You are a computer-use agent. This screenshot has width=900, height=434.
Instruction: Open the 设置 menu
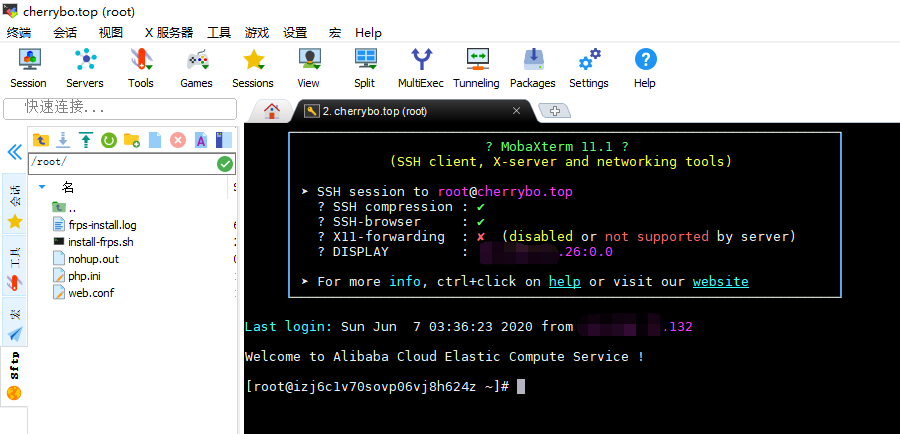point(295,33)
